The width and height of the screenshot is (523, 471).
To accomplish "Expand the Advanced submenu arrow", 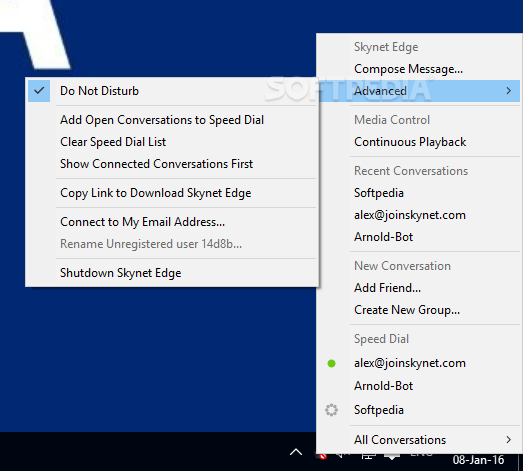I will [x=508, y=91].
